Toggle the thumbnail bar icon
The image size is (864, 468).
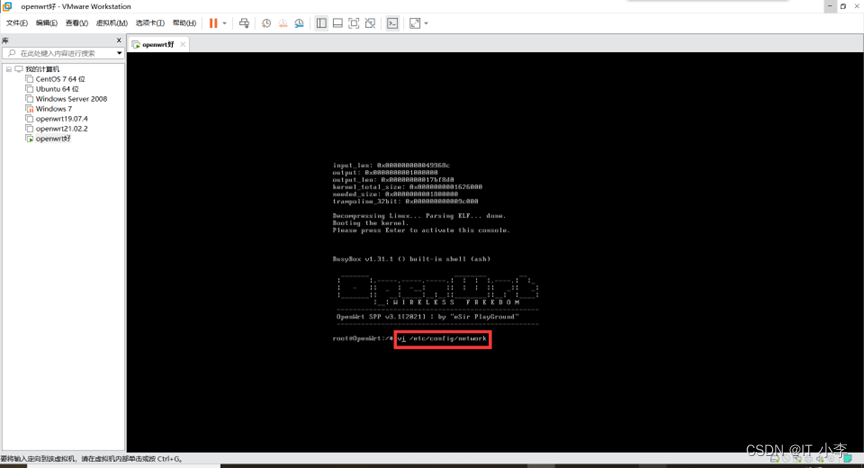[x=338, y=23]
